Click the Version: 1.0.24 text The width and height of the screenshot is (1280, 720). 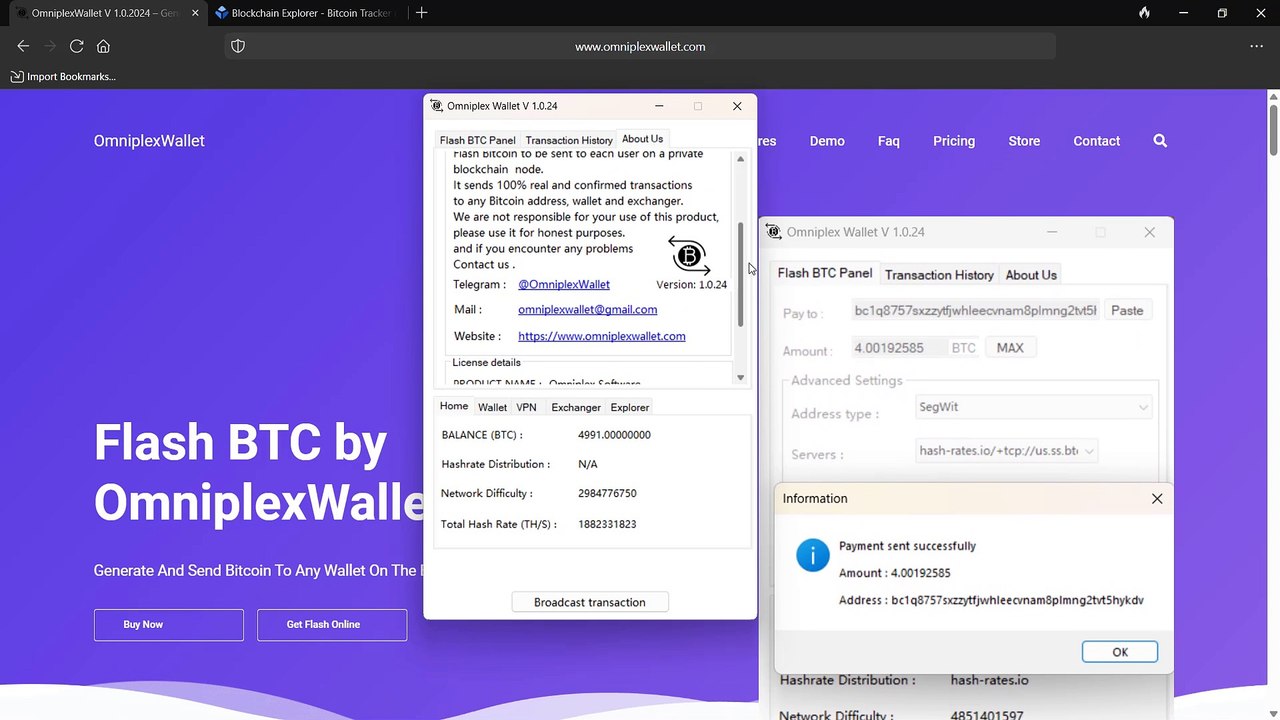[x=691, y=285]
